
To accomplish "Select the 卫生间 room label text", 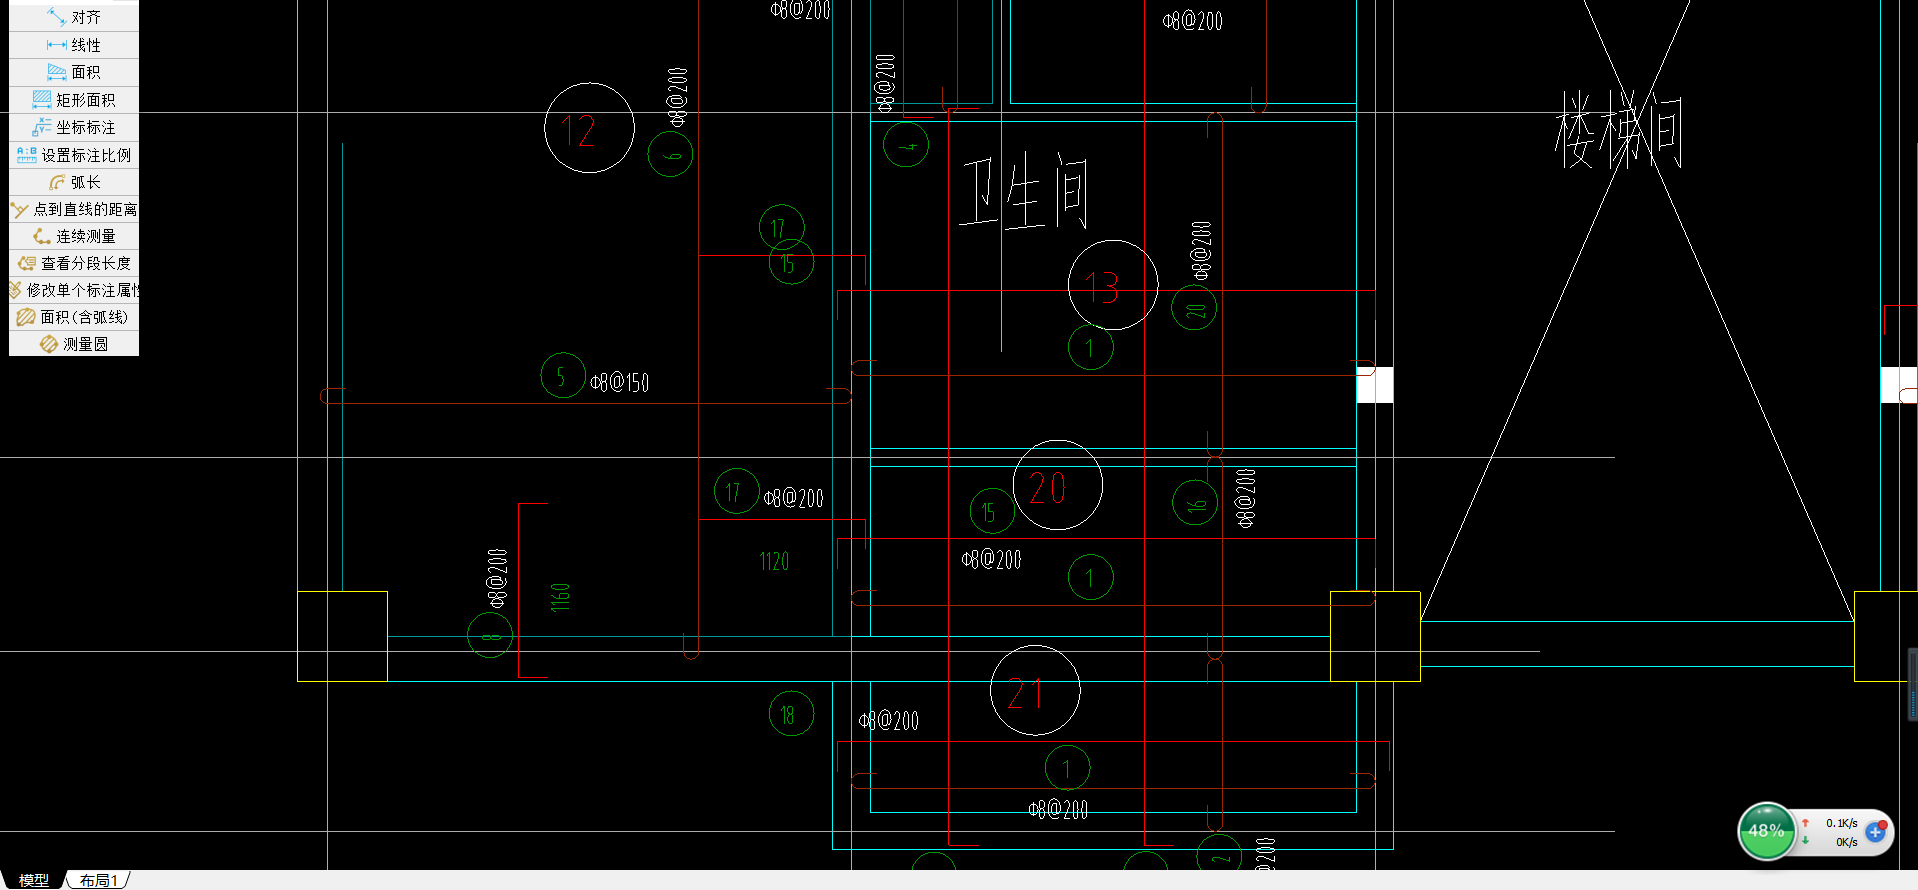I will (x=1024, y=193).
